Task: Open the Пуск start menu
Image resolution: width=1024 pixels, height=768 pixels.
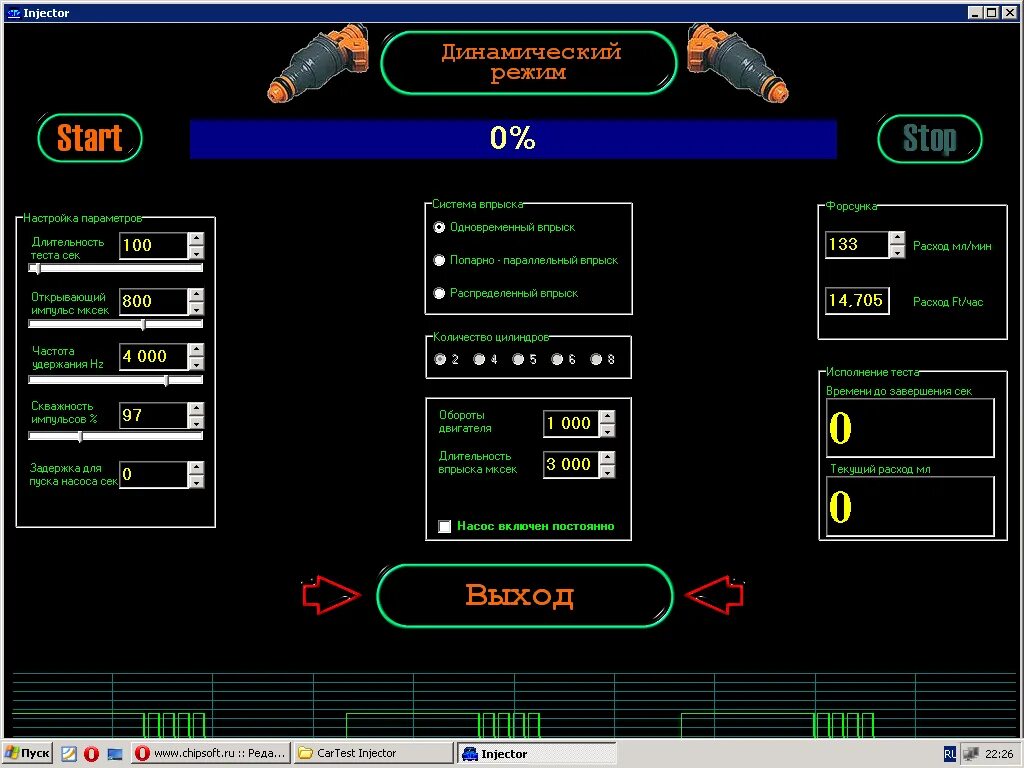Action: 28,754
